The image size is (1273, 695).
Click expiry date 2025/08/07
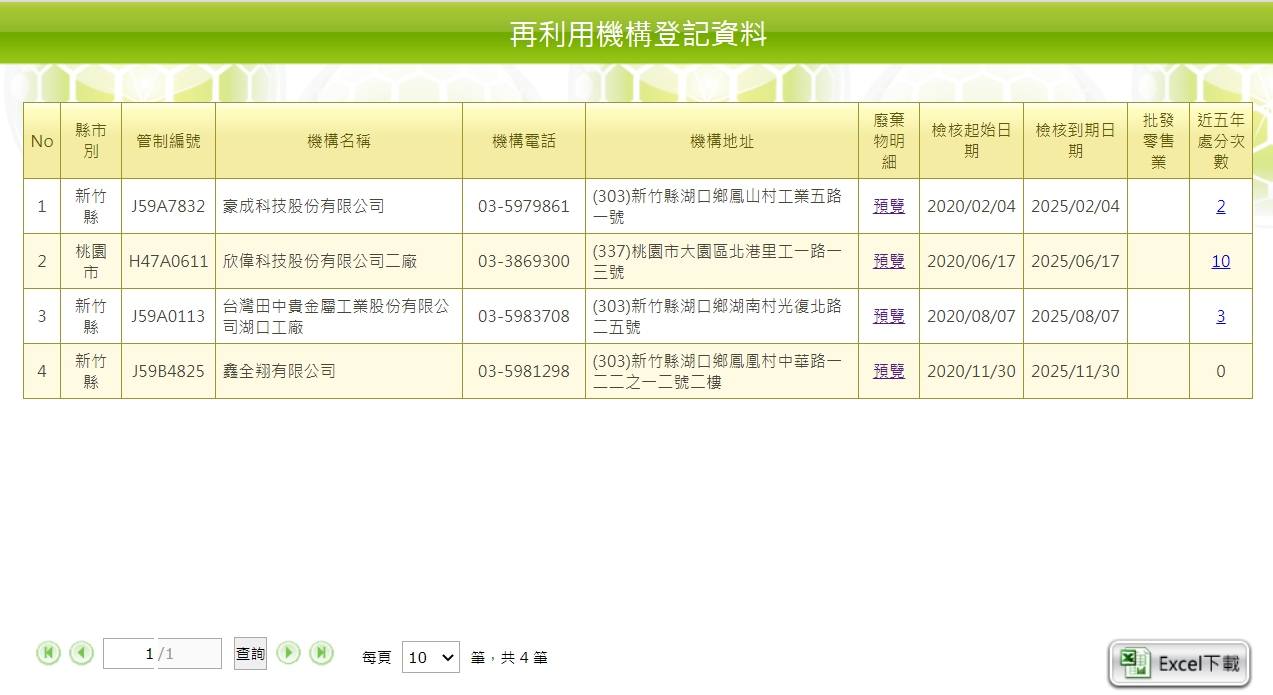[x=1075, y=316]
